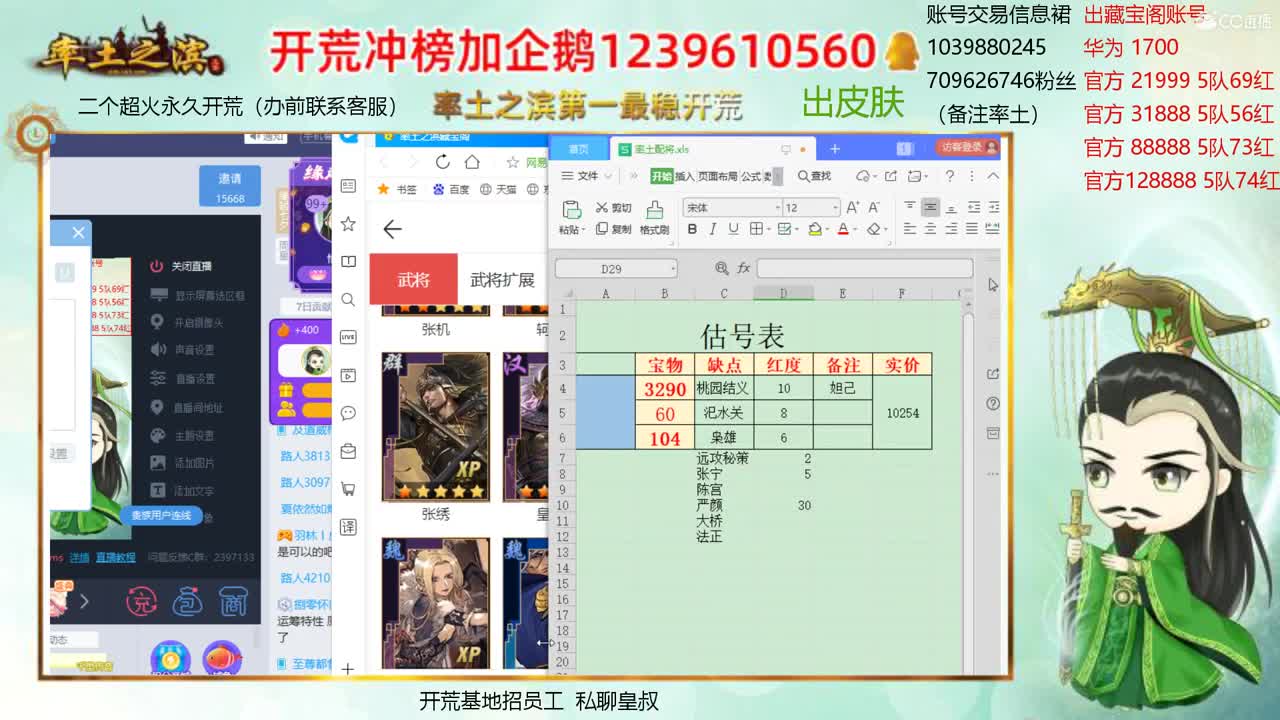The image size is (1280, 720).
Task: Click the 查找 search button
Action: tap(814, 176)
